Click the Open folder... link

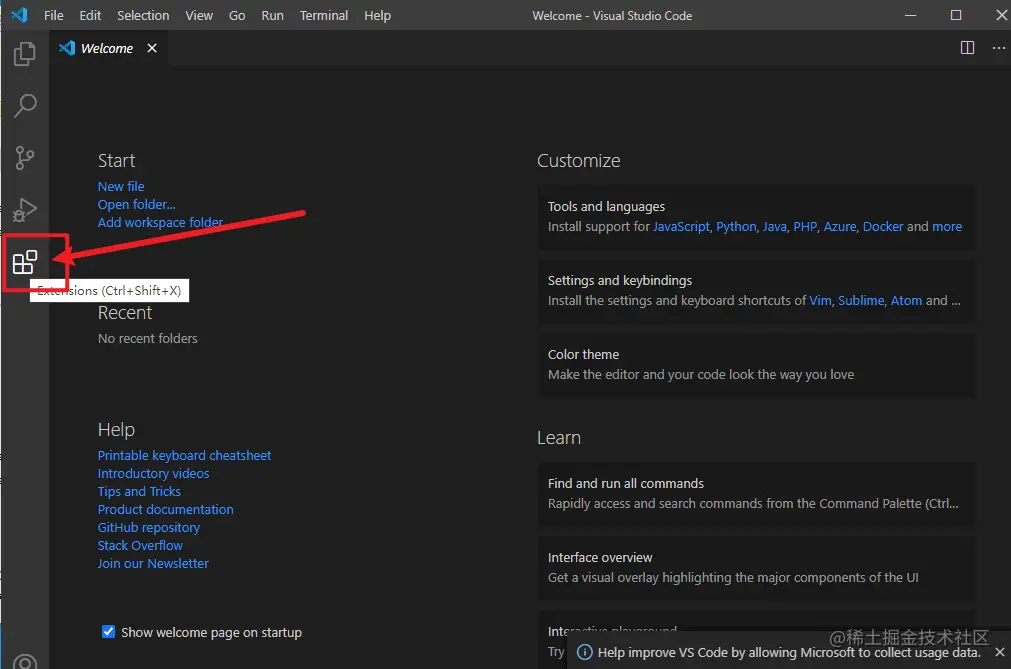pos(136,204)
